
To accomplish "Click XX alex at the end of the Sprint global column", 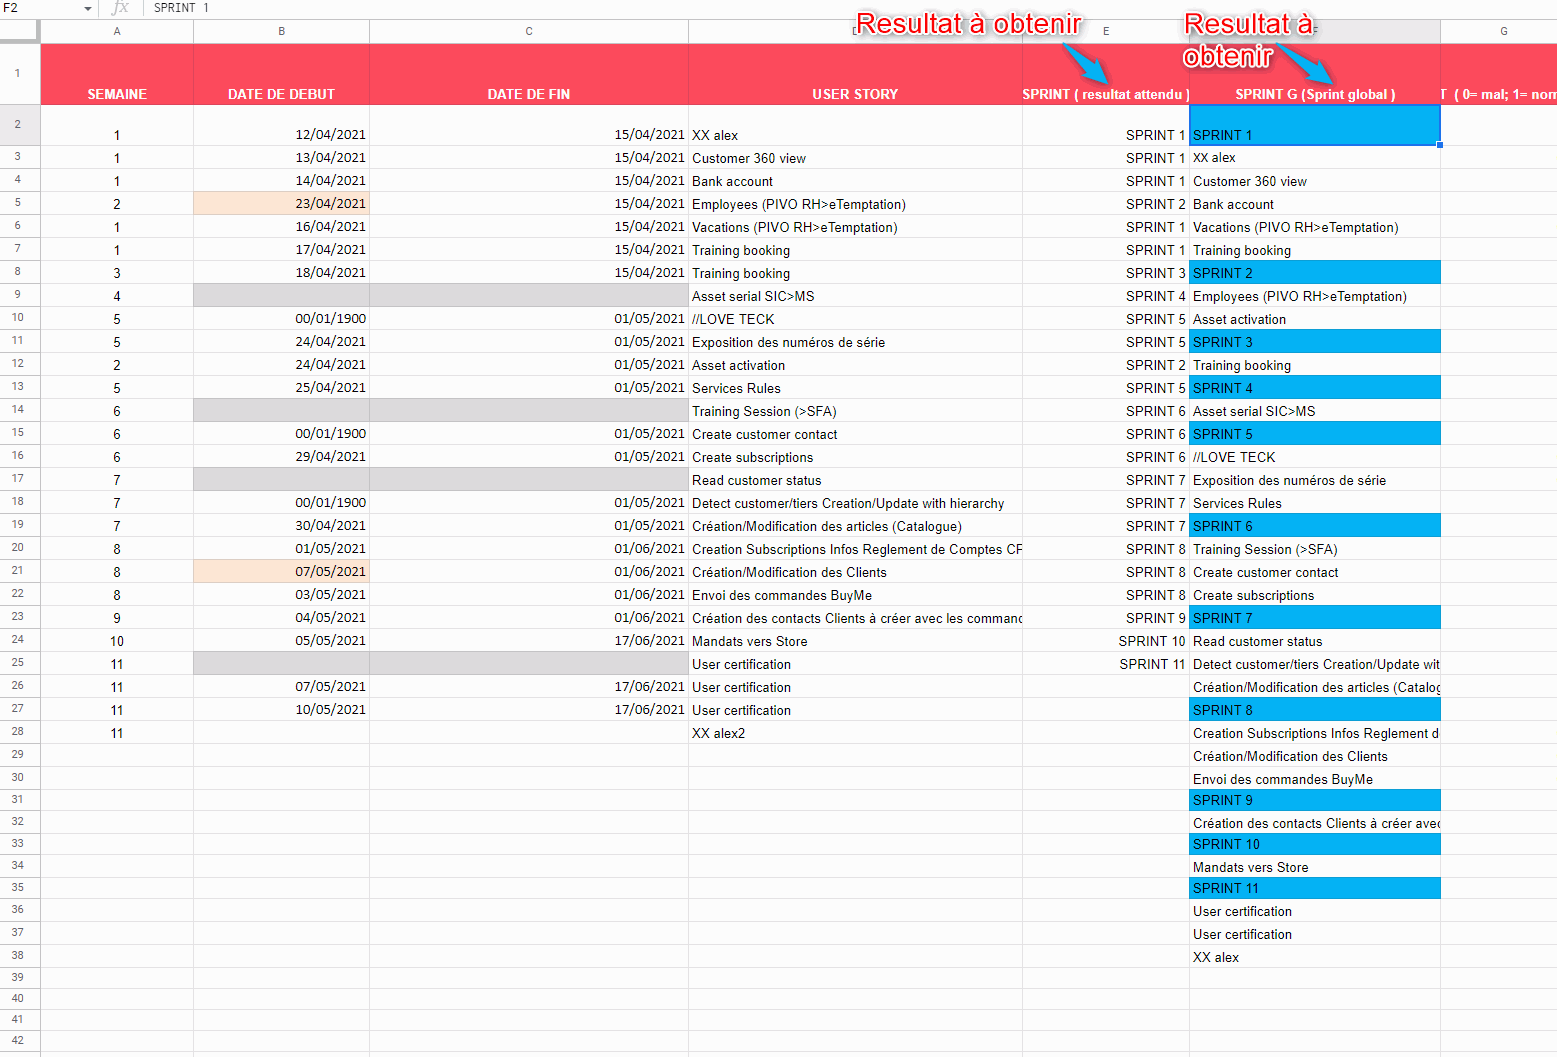I will point(1315,956).
